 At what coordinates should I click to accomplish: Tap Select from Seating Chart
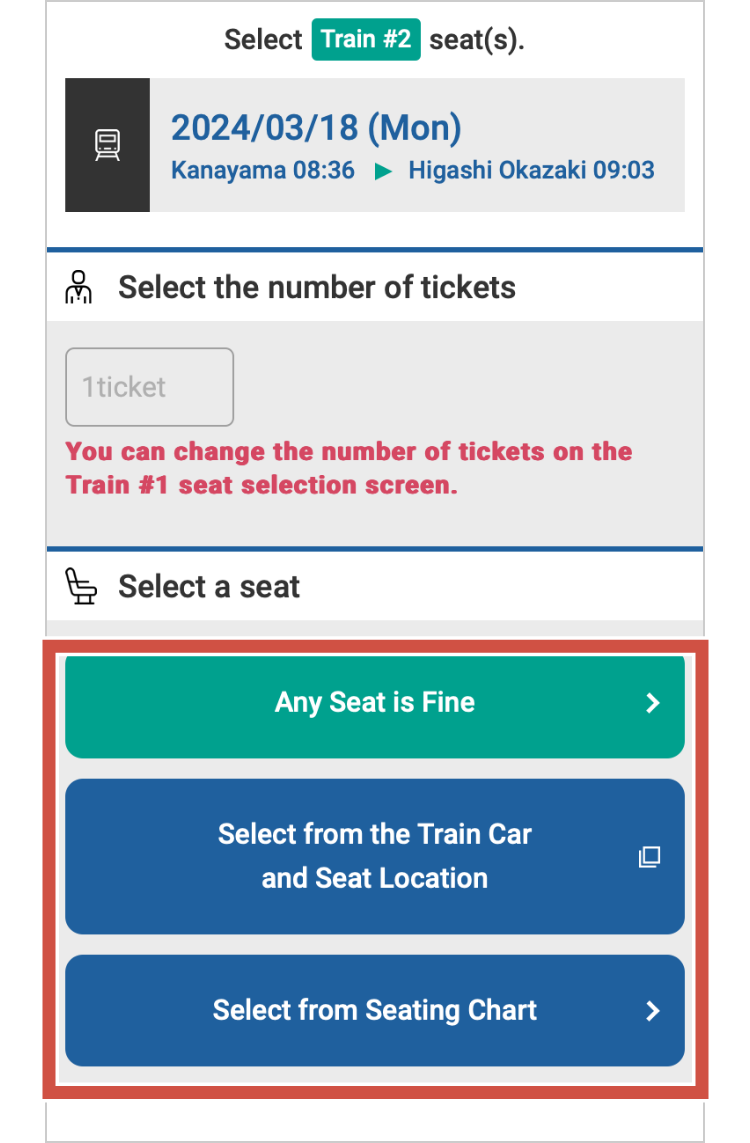pyautogui.click(x=375, y=1011)
